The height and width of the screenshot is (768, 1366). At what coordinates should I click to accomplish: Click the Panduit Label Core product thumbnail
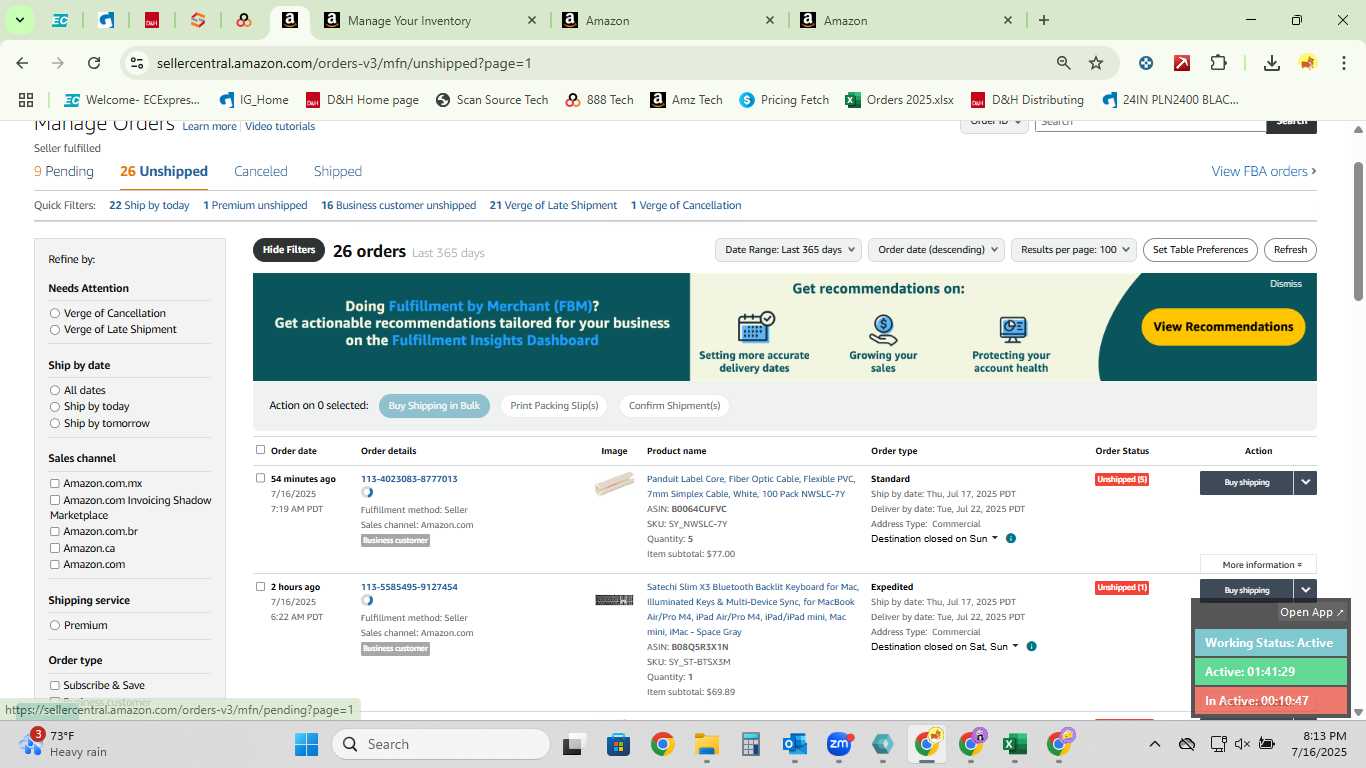(614, 484)
